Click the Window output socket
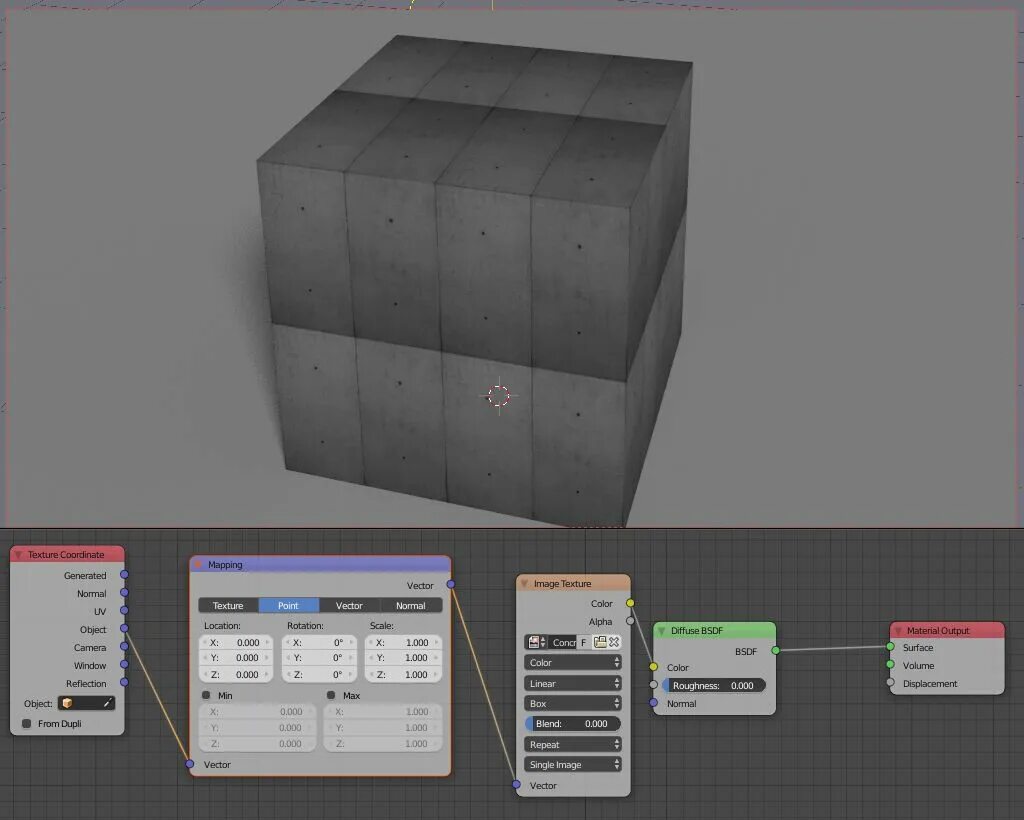Viewport: 1024px width, 820px height. tap(124, 665)
